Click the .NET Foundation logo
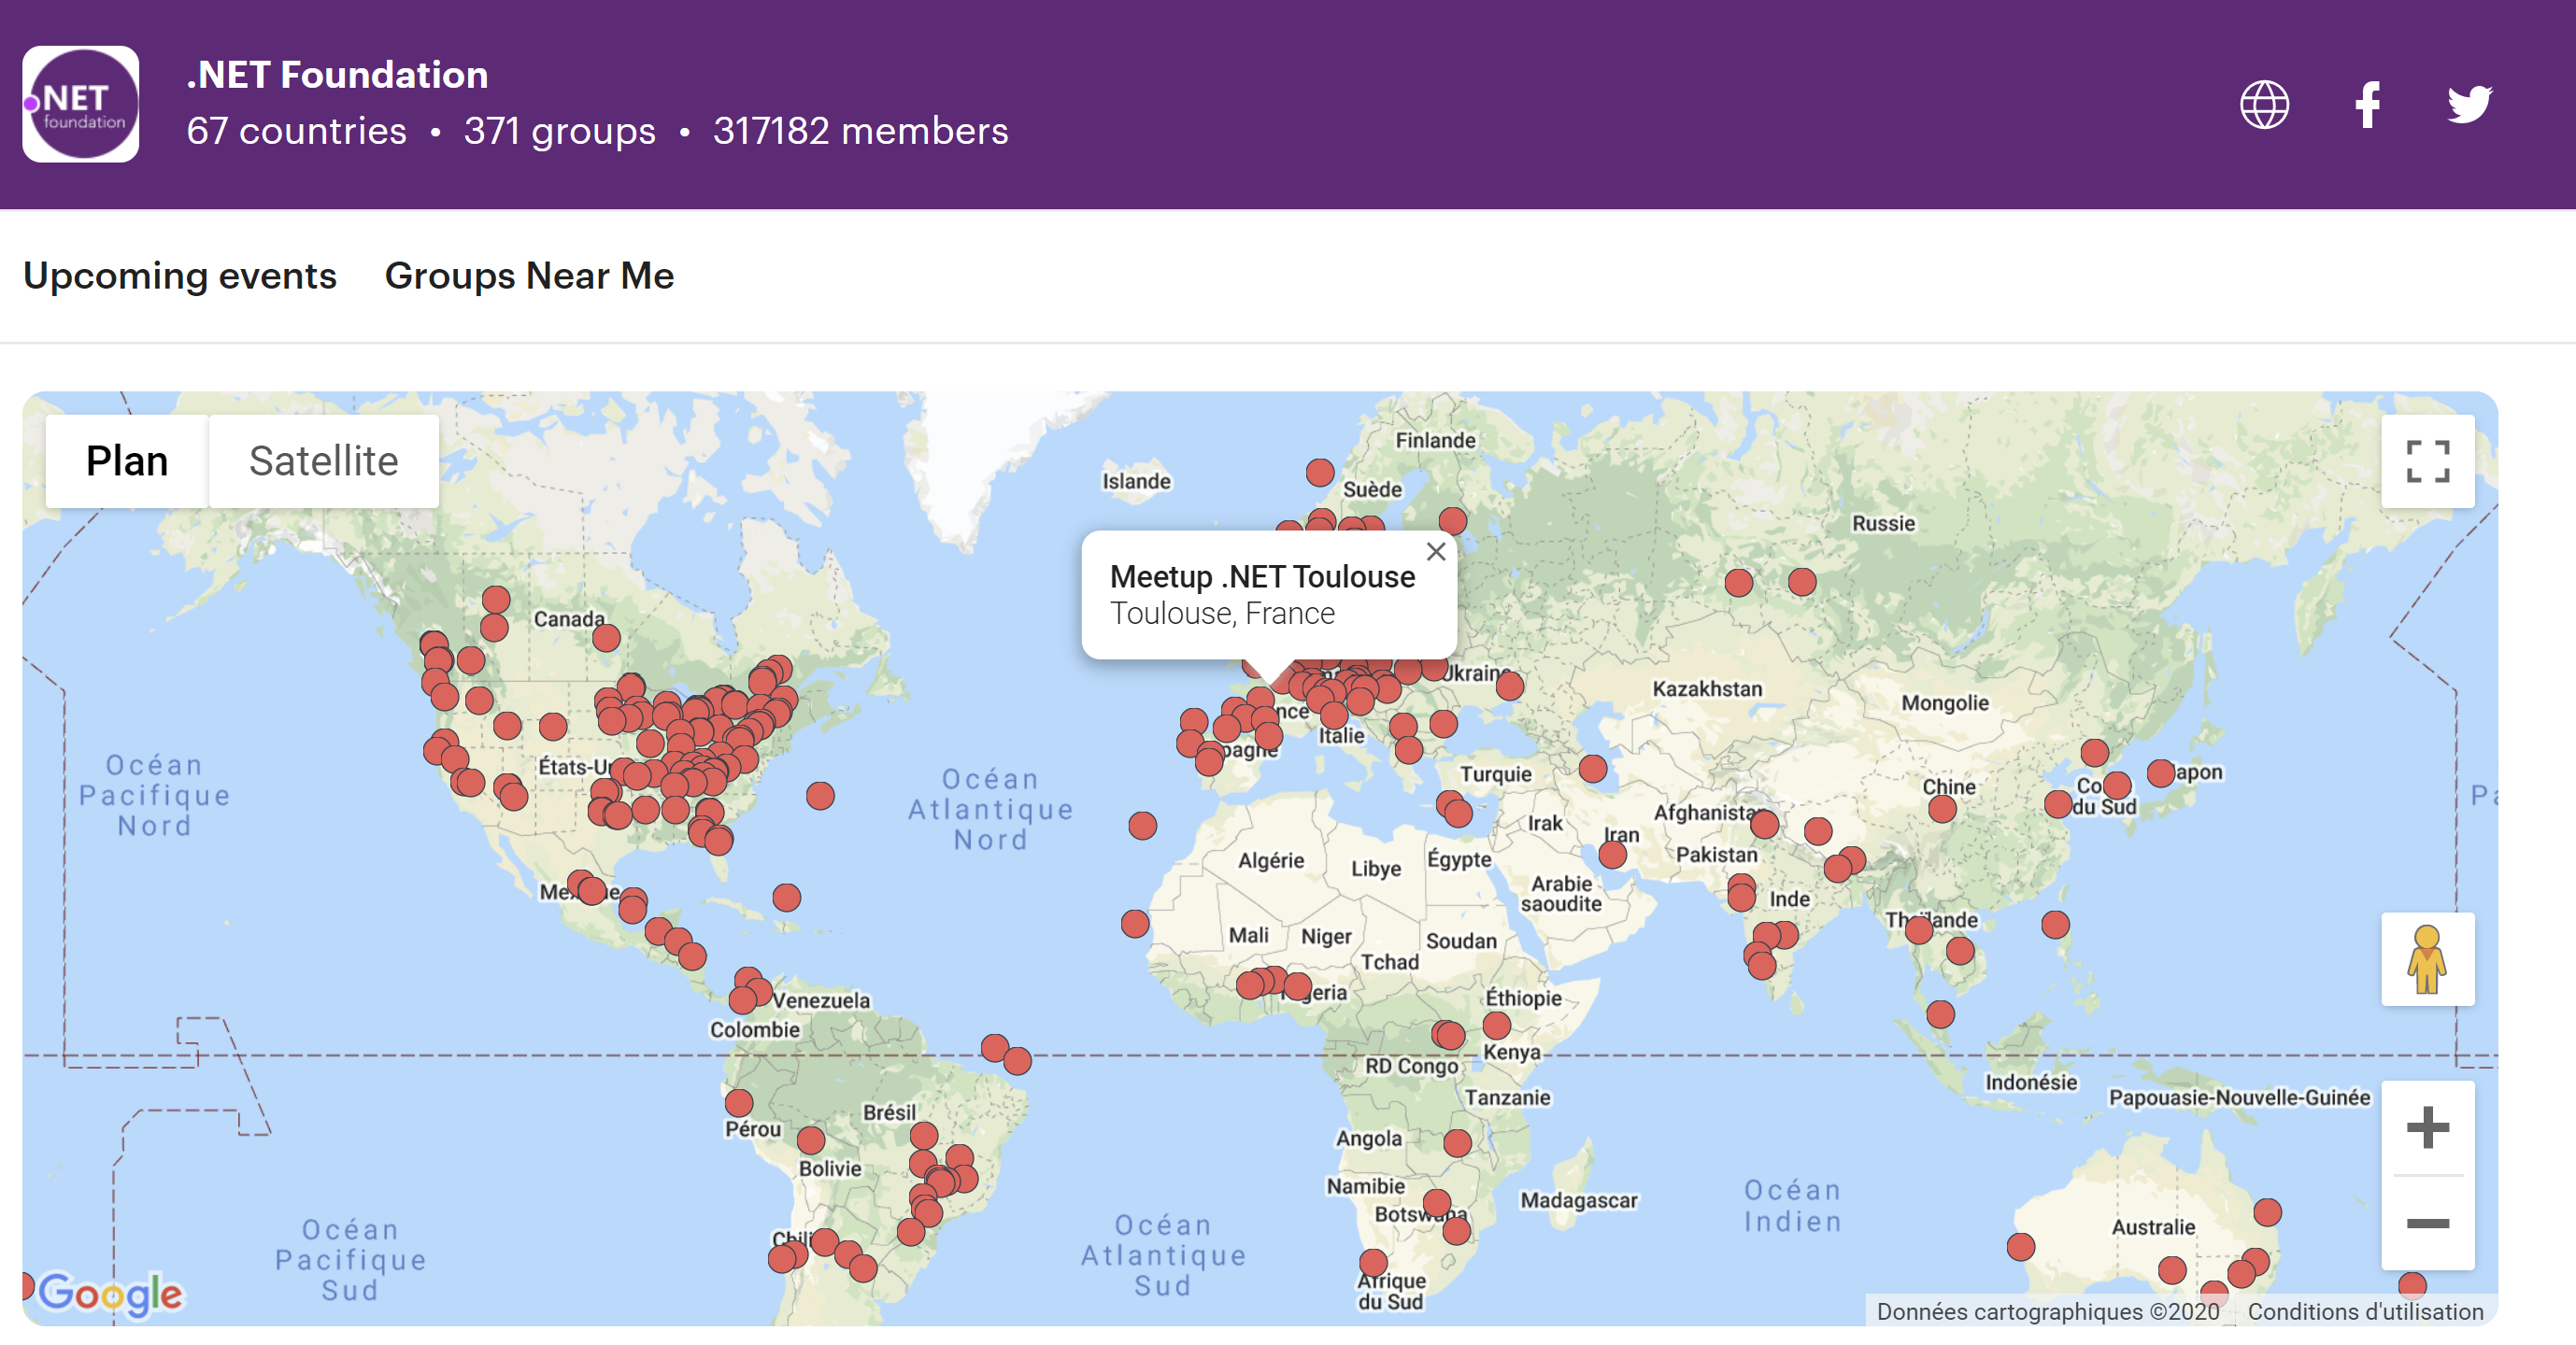 coord(80,105)
